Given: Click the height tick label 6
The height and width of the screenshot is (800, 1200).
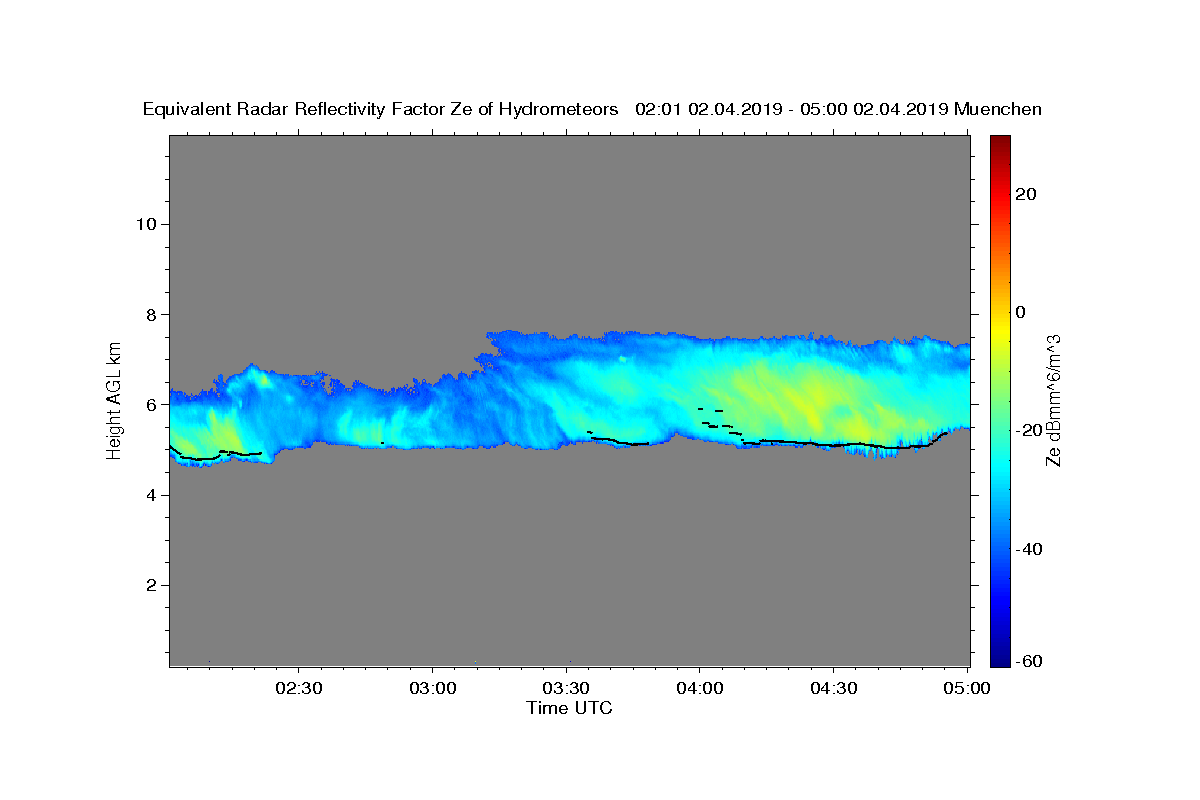Looking at the screenshot, I should (150, 404).
